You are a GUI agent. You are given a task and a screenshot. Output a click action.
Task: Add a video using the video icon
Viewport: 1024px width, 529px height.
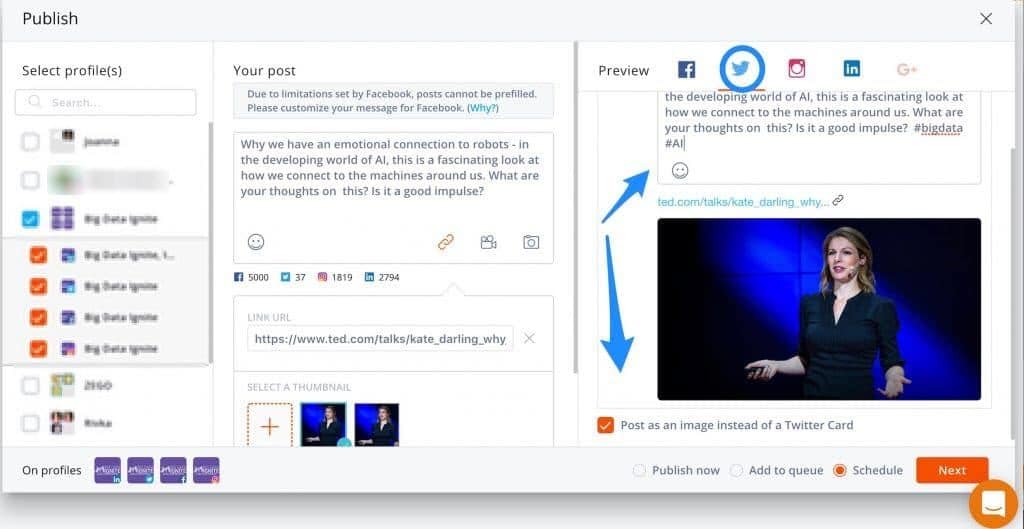pos(488,242)
